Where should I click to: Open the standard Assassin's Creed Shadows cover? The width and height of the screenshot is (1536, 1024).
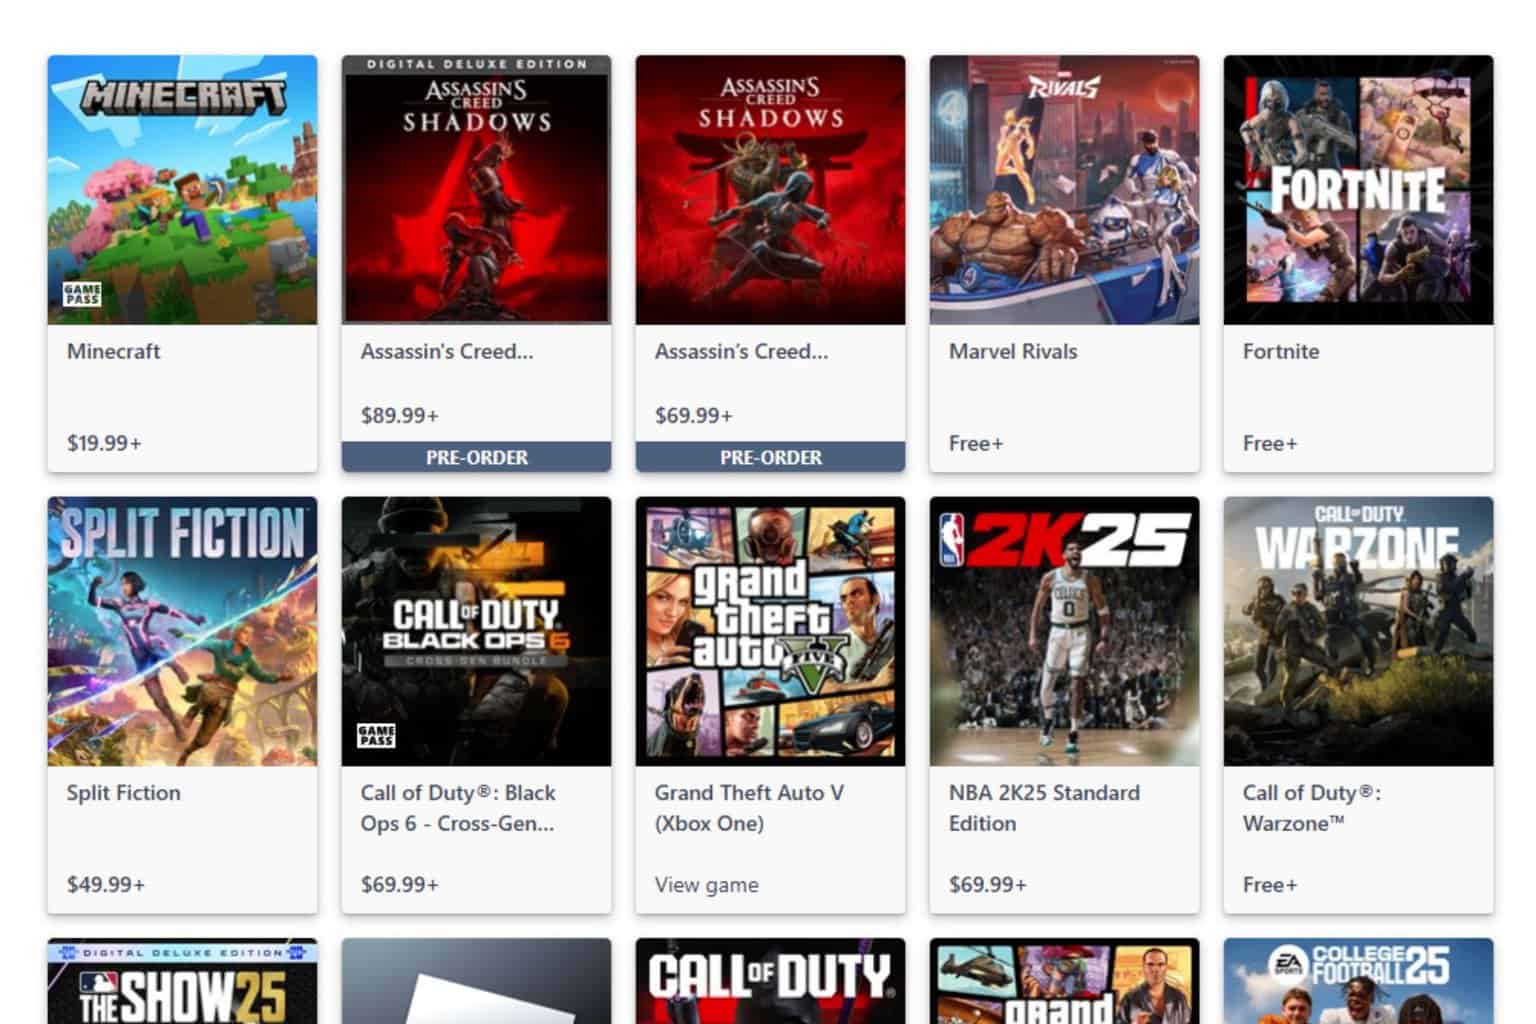coord(770,190)
